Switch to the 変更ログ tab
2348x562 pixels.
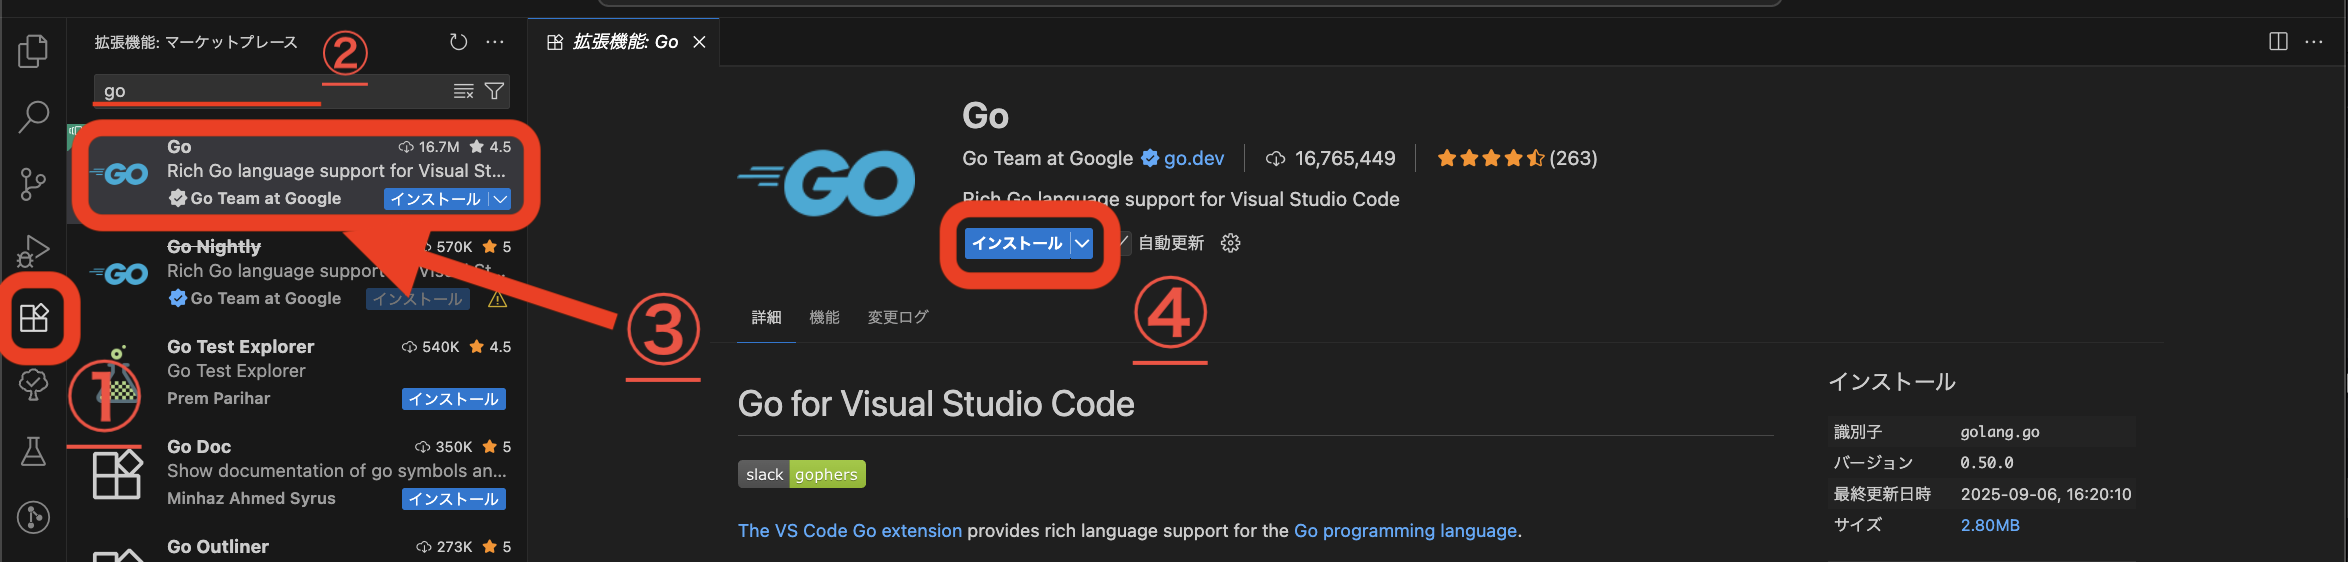[897, 317]
